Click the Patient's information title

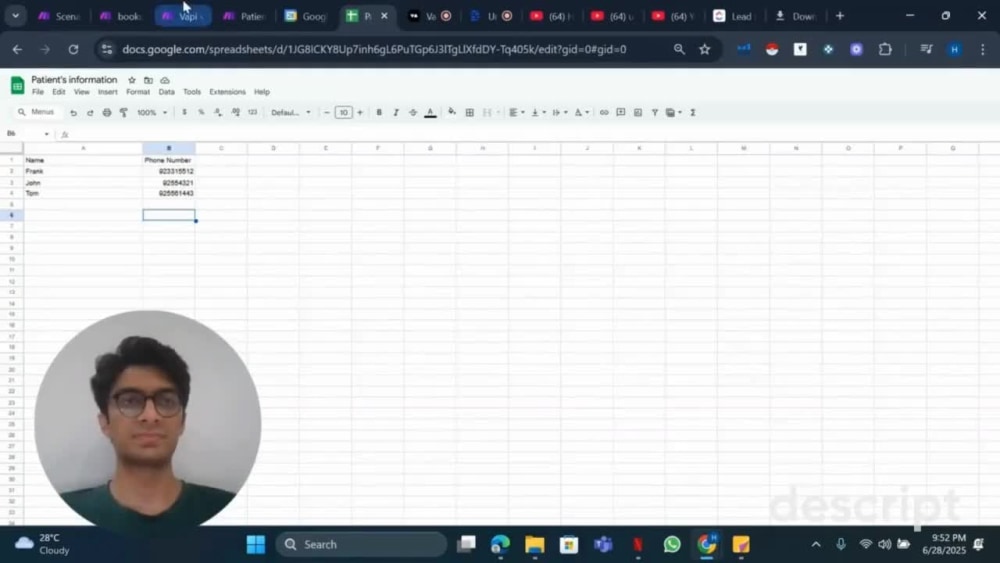point(74,80)
